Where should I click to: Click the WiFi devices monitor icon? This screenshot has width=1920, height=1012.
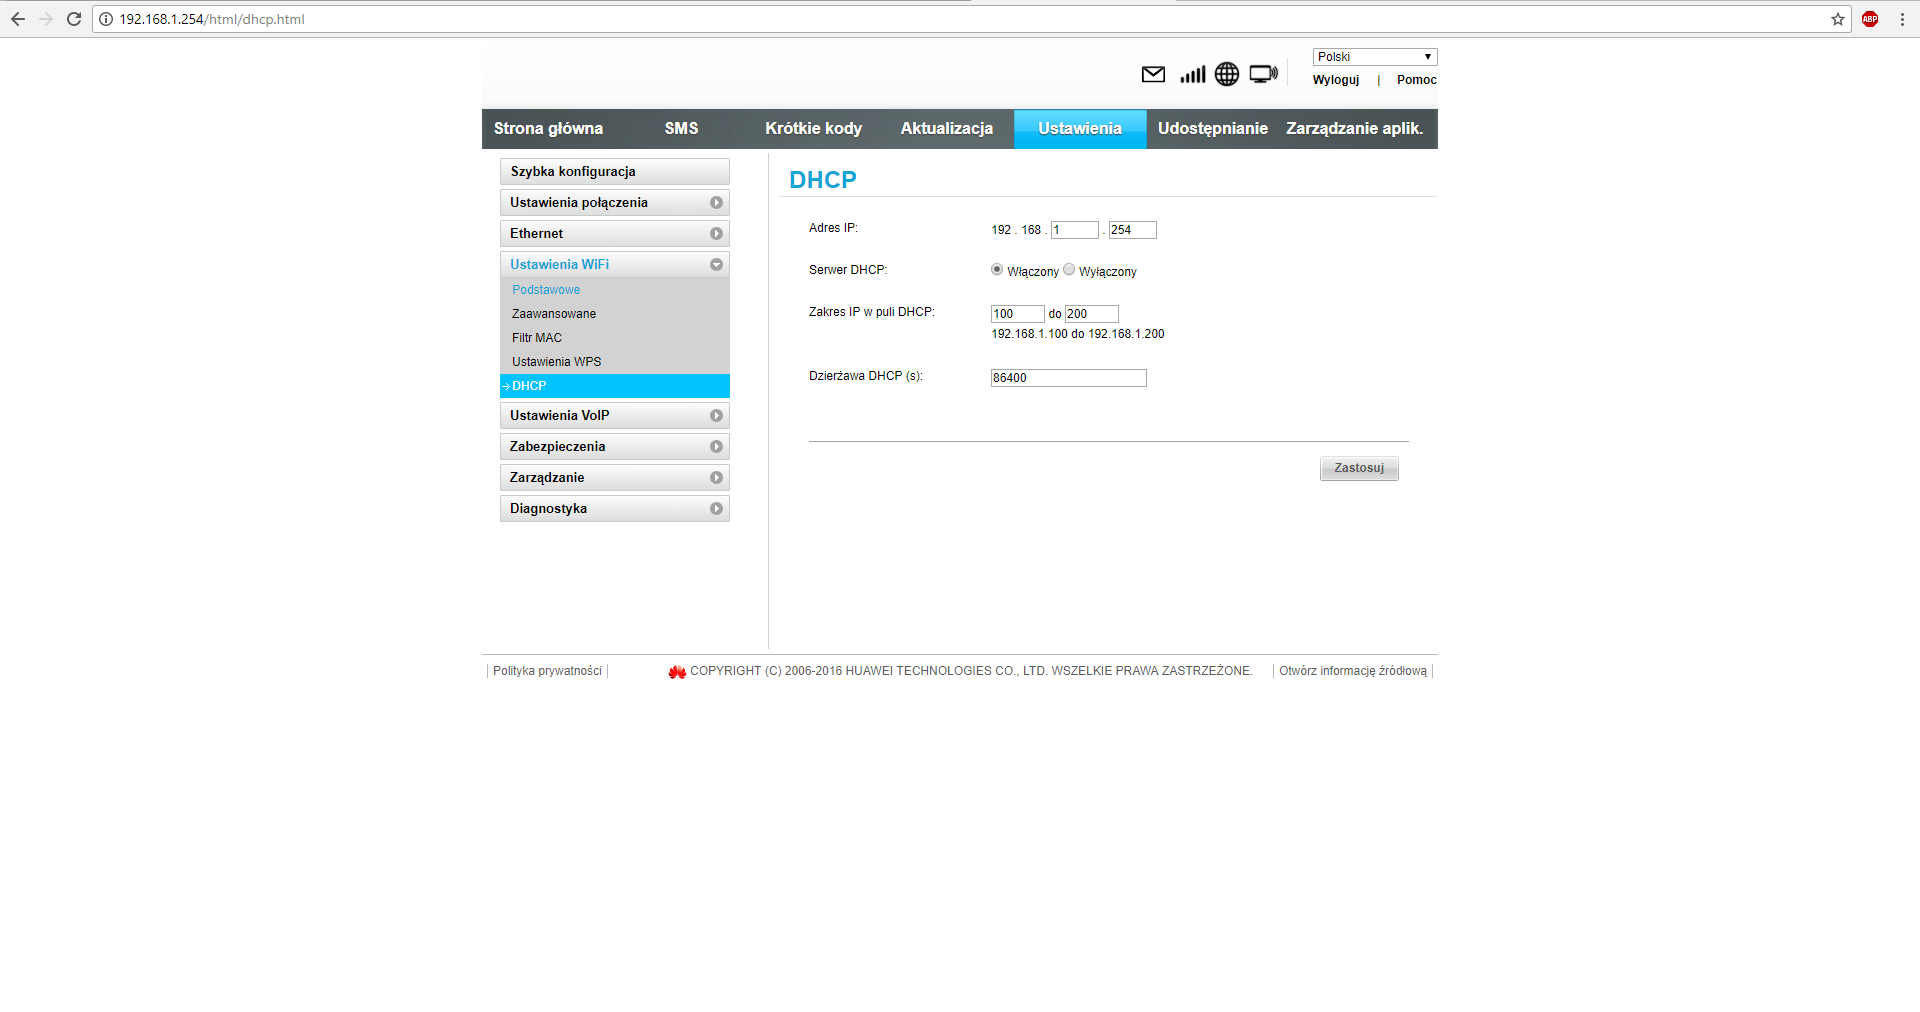1264,74
